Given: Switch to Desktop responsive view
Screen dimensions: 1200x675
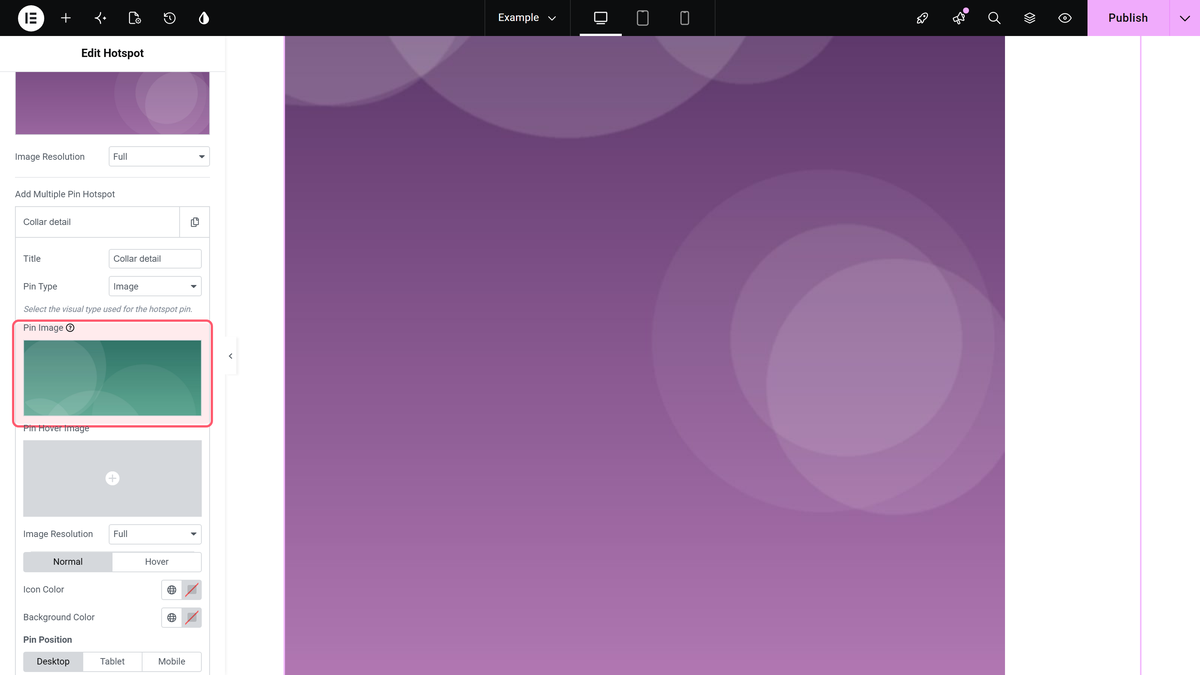Looking at the screenshot, I should (601, 18).
